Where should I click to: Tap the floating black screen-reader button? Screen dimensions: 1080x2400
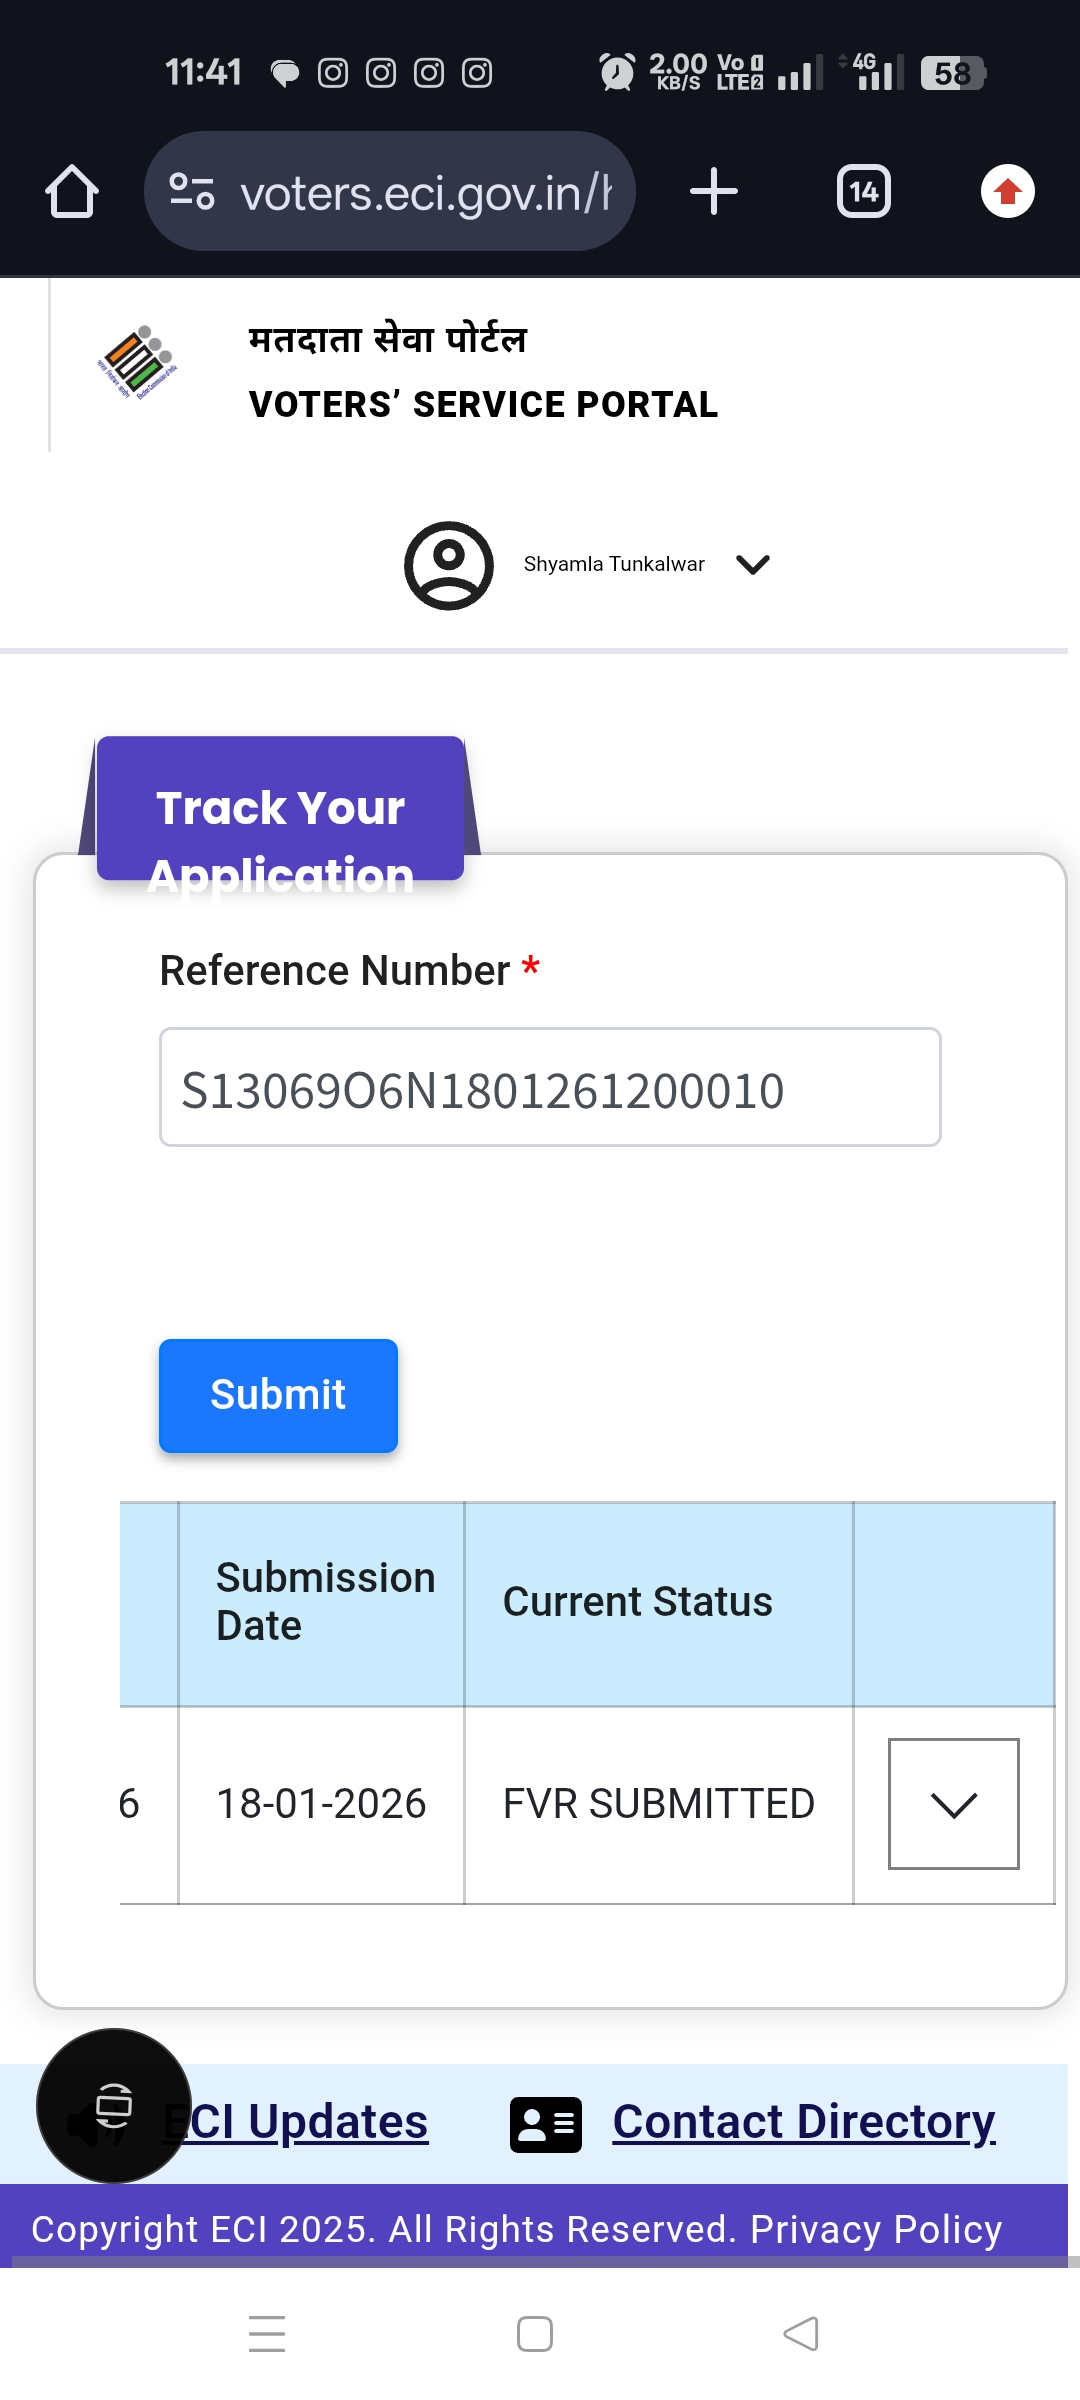click(114, 2105)
